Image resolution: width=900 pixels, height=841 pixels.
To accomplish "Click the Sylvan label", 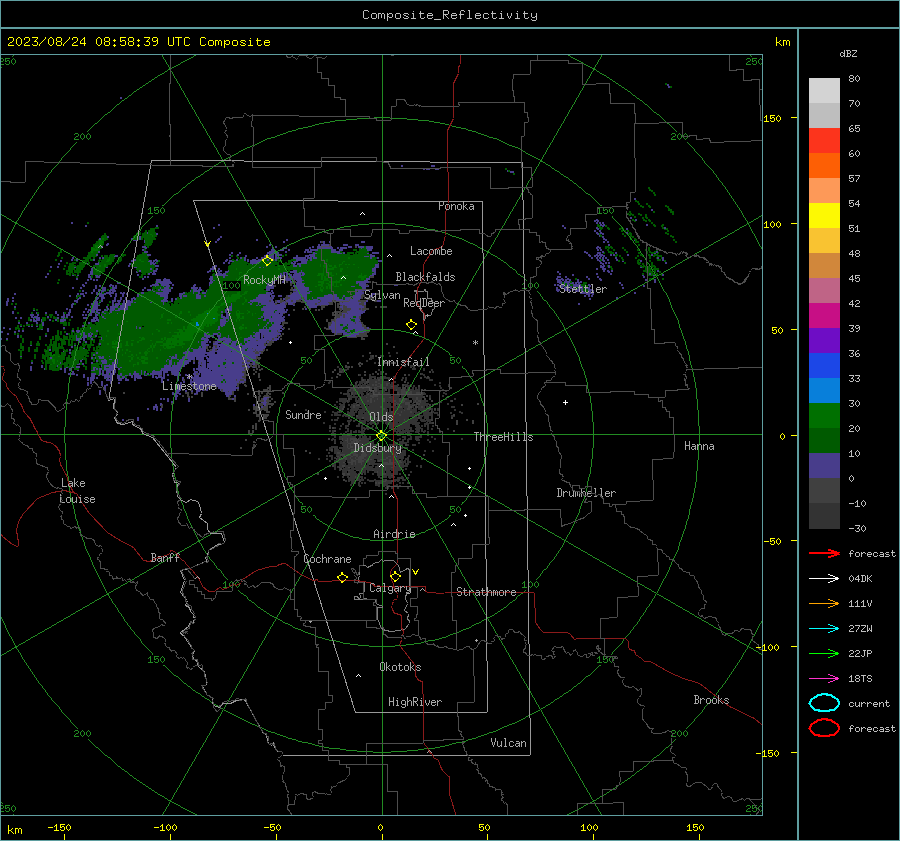I will (x=382, y=295).
